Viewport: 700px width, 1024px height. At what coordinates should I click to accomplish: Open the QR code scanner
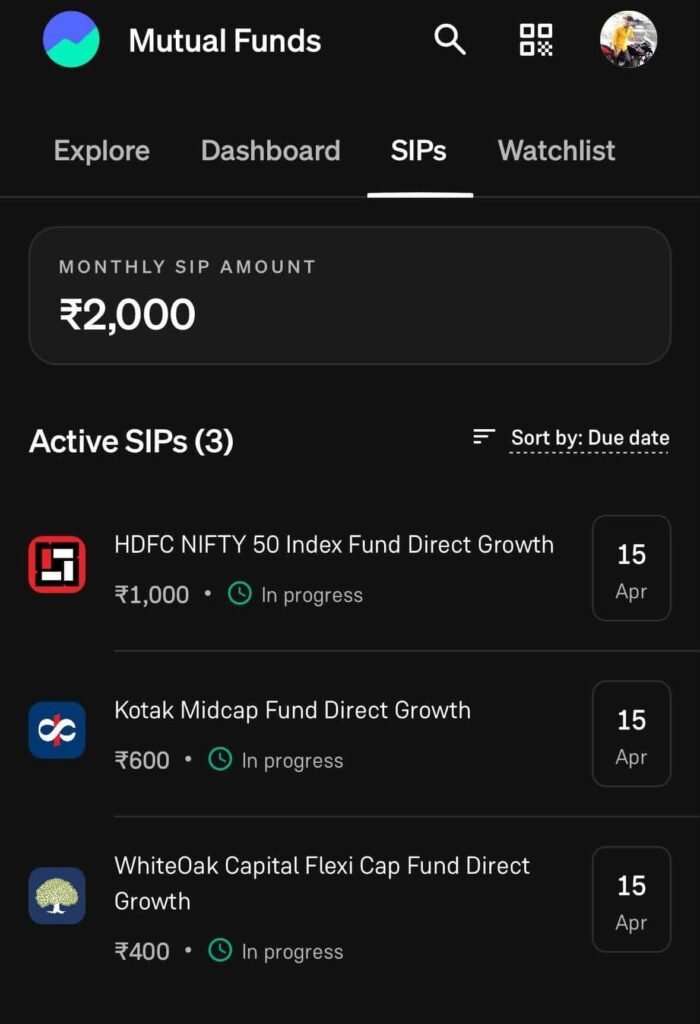click(x=536, y=40)
